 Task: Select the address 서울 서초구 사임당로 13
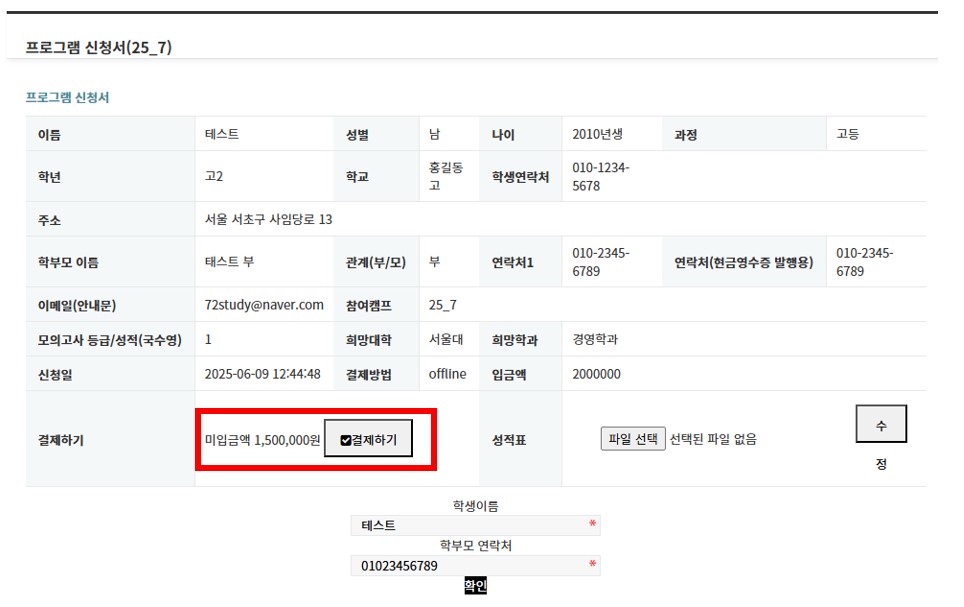point(268,219)
